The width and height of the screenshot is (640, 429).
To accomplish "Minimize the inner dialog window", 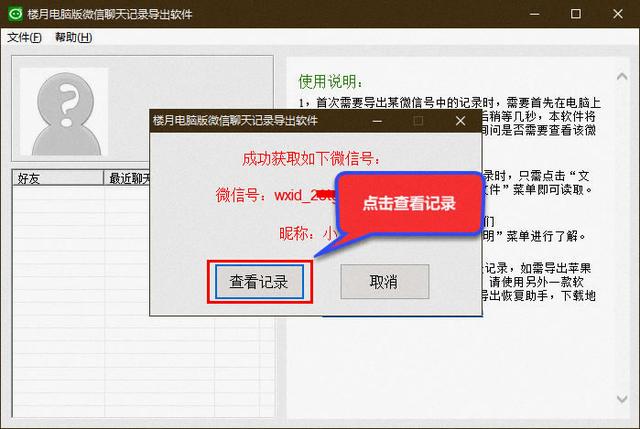I will (377, 121).
